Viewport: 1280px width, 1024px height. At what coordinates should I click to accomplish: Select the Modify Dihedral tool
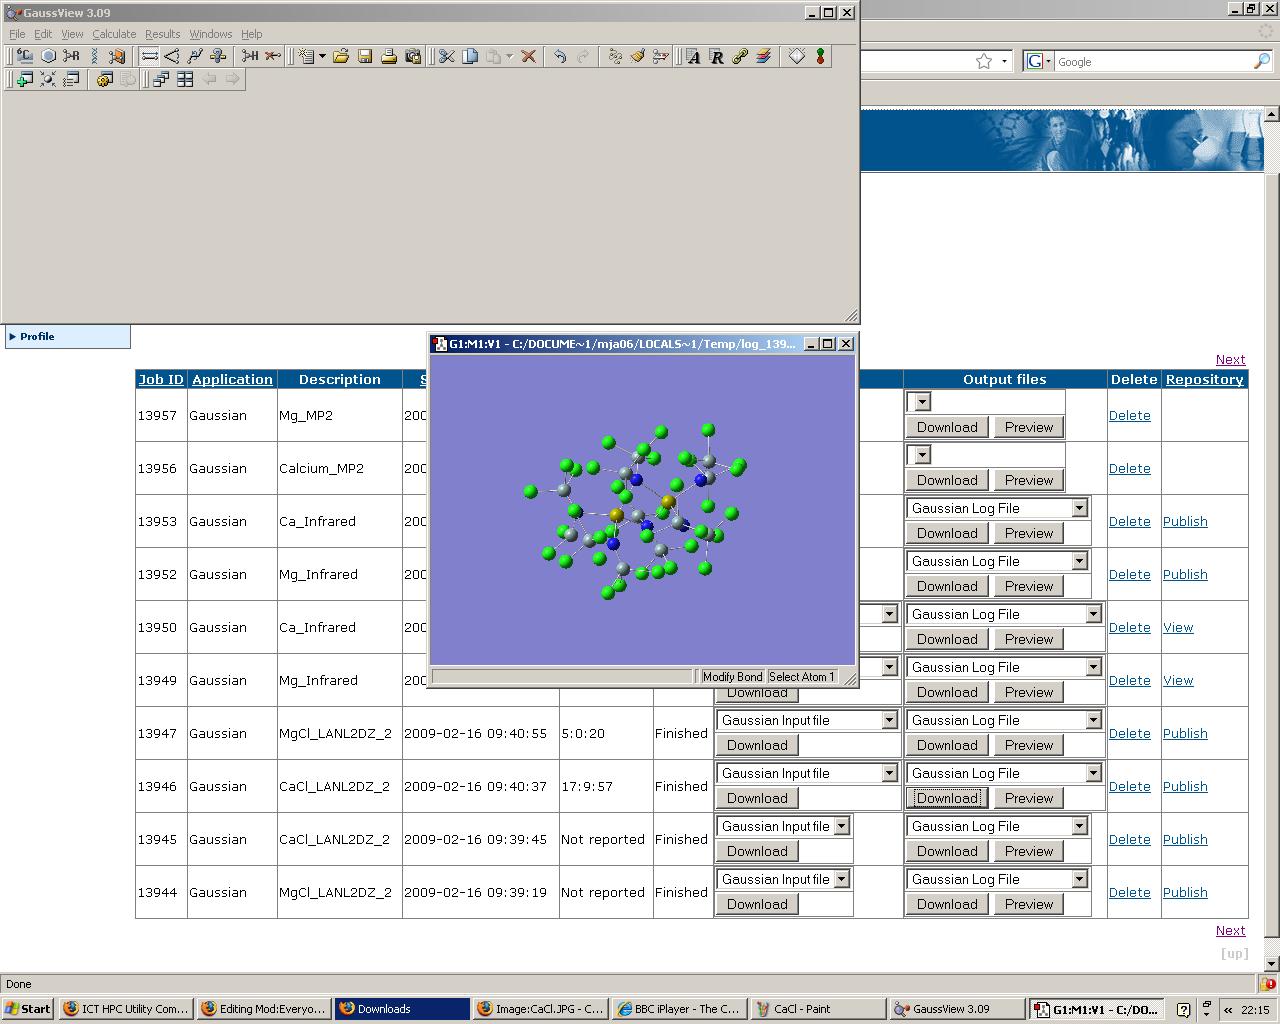[195, 56]
